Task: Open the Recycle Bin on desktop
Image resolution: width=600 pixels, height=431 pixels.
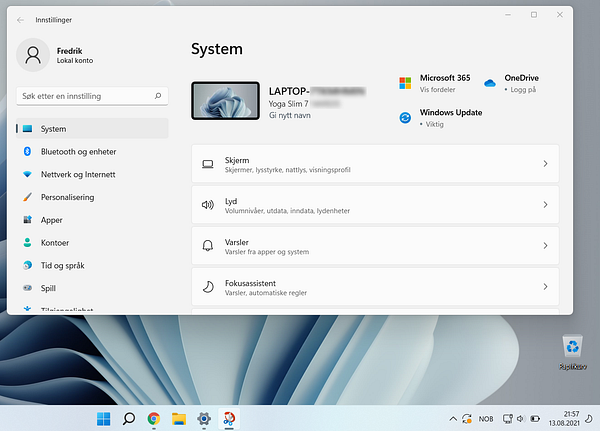Action: [x=573, y=350]
